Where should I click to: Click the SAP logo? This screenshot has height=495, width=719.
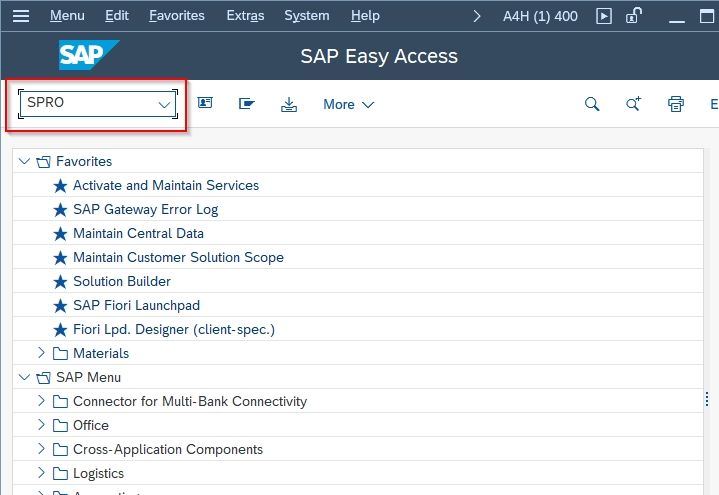click(x=89, y=55)
